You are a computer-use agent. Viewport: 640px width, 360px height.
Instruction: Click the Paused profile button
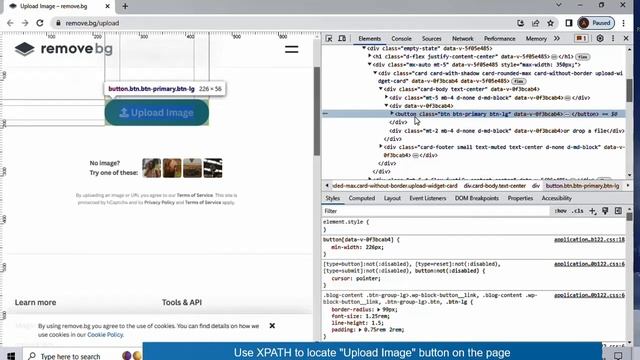click(x=596, y=23)
